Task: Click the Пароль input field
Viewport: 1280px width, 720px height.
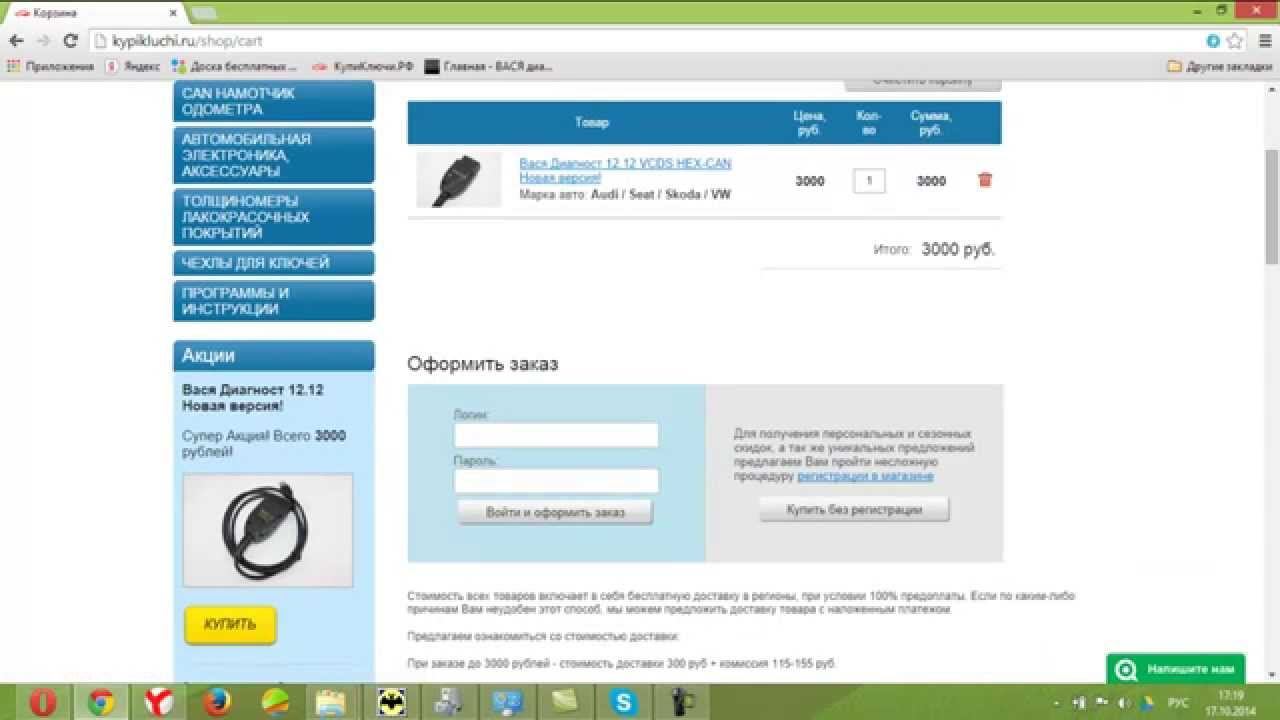Action: click(556, 481)
